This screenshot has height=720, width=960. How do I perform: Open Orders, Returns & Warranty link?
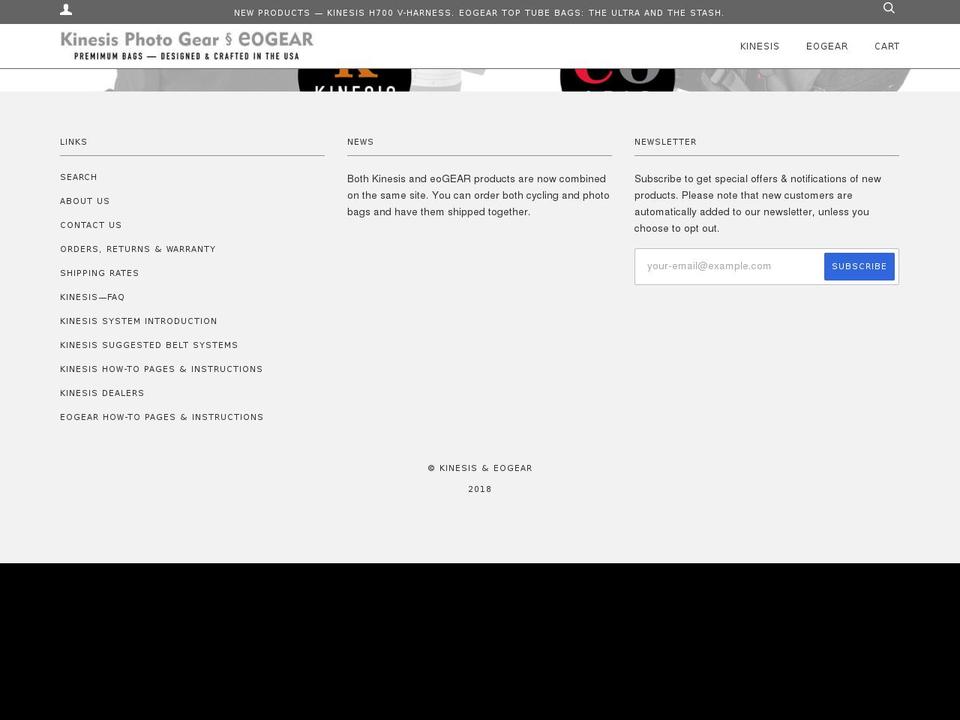(x=138, y=249)
